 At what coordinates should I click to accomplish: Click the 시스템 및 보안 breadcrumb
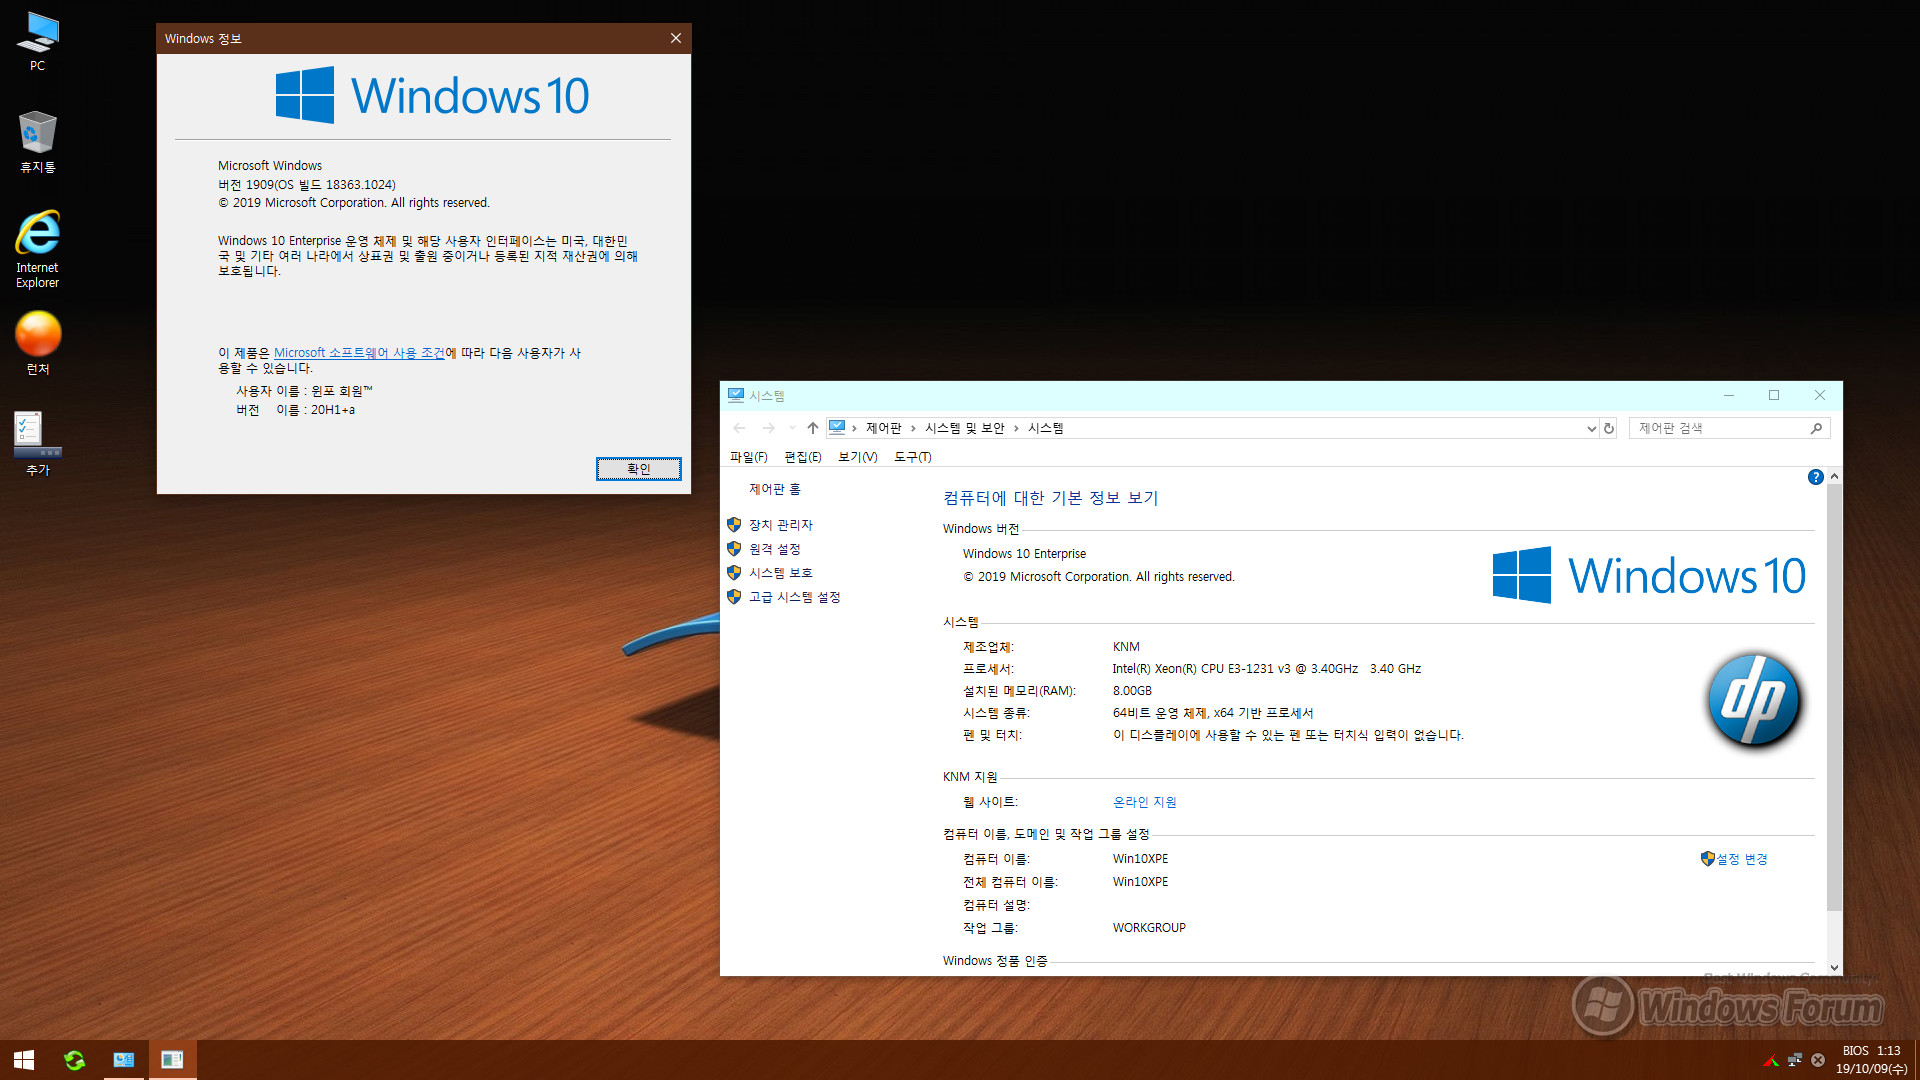pos(964,428)
